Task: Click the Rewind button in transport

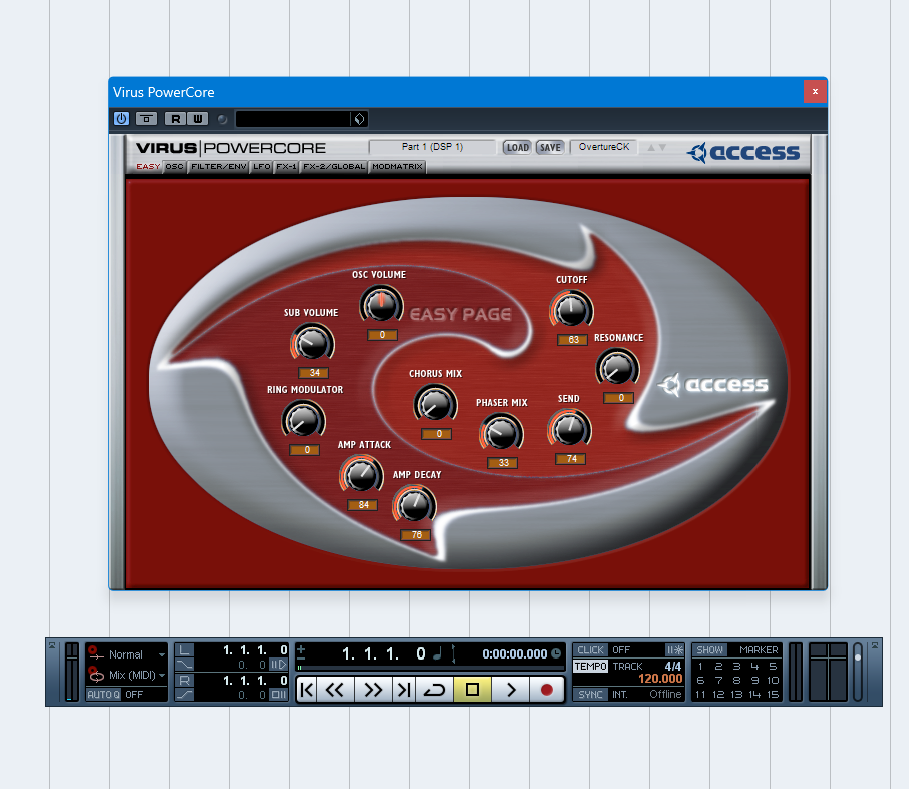Action: pyautogui.click(x=335, y=690)
